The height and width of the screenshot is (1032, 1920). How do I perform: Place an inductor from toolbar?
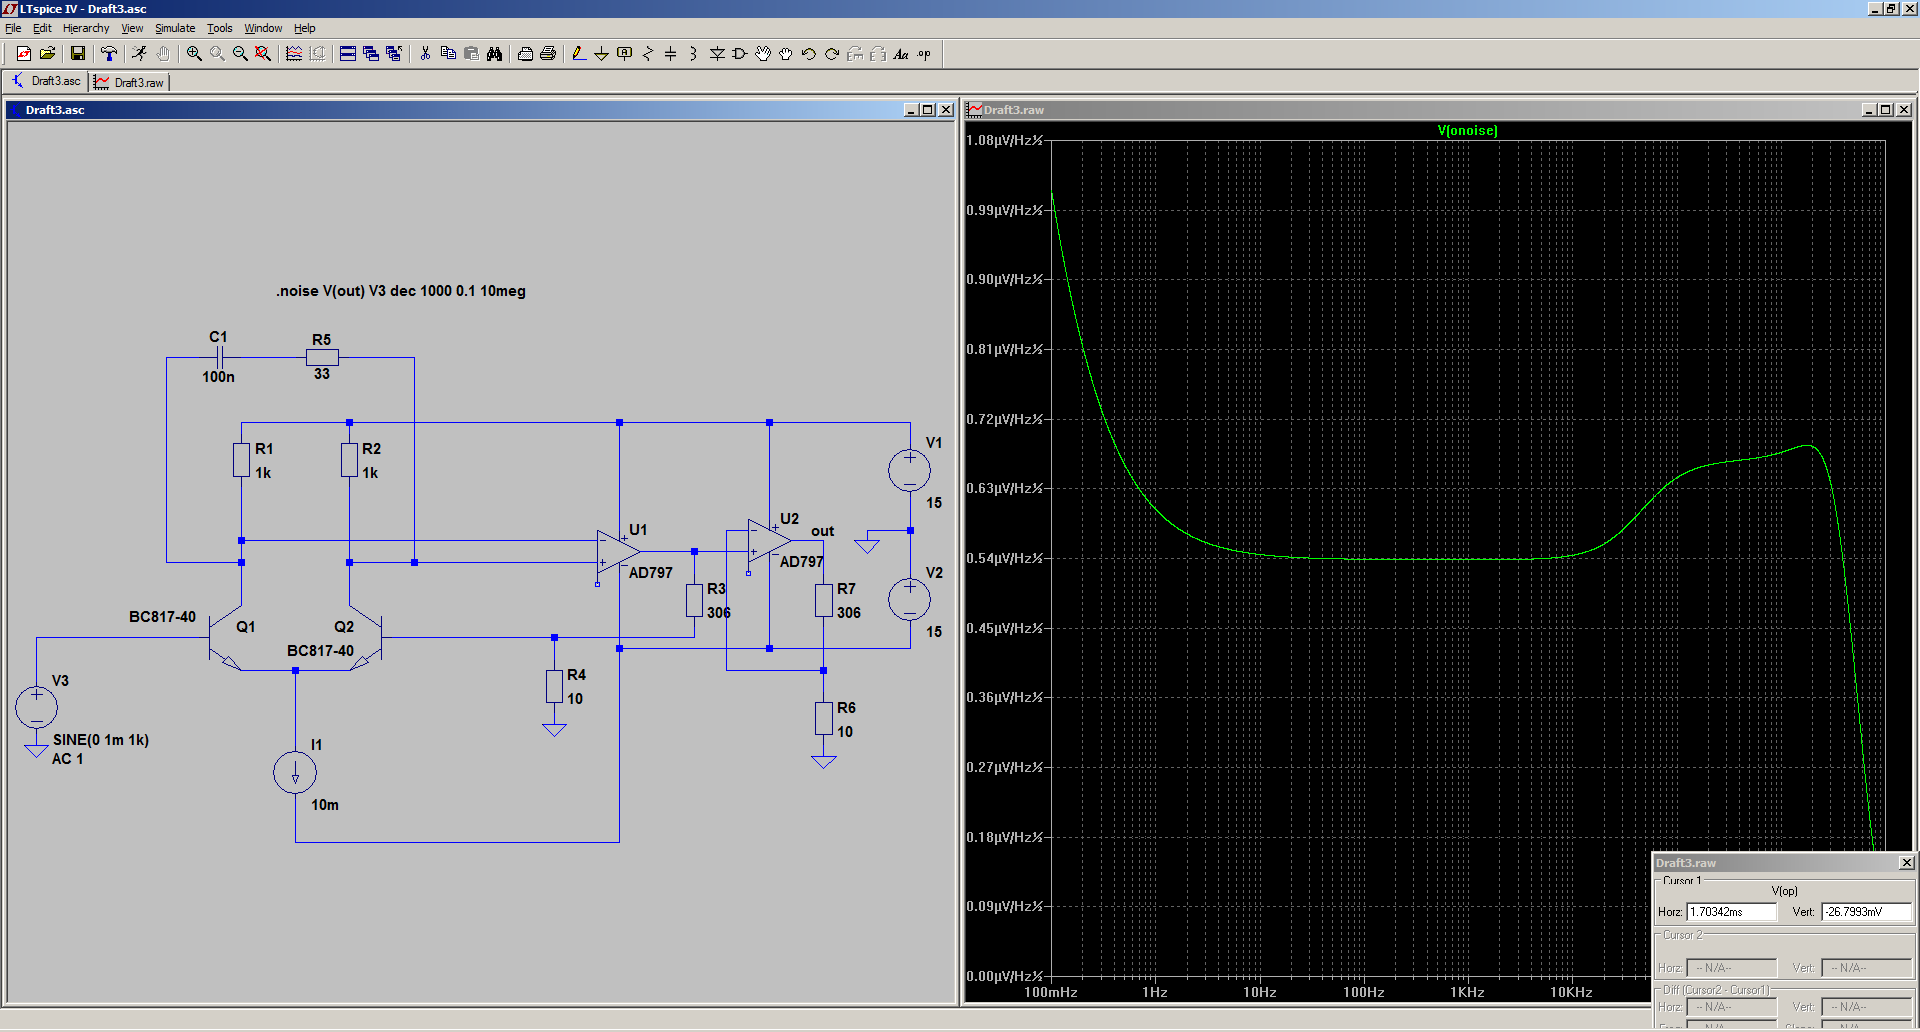tap(693, 54)
